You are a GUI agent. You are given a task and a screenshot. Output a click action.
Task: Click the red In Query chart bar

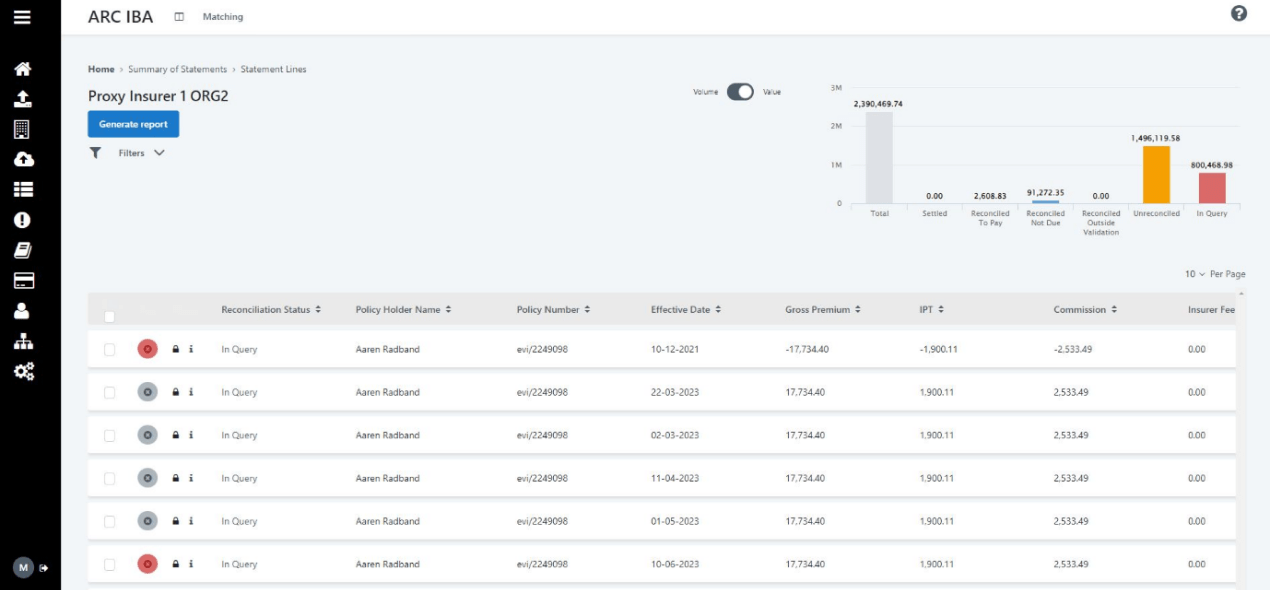coord(1212,188)
